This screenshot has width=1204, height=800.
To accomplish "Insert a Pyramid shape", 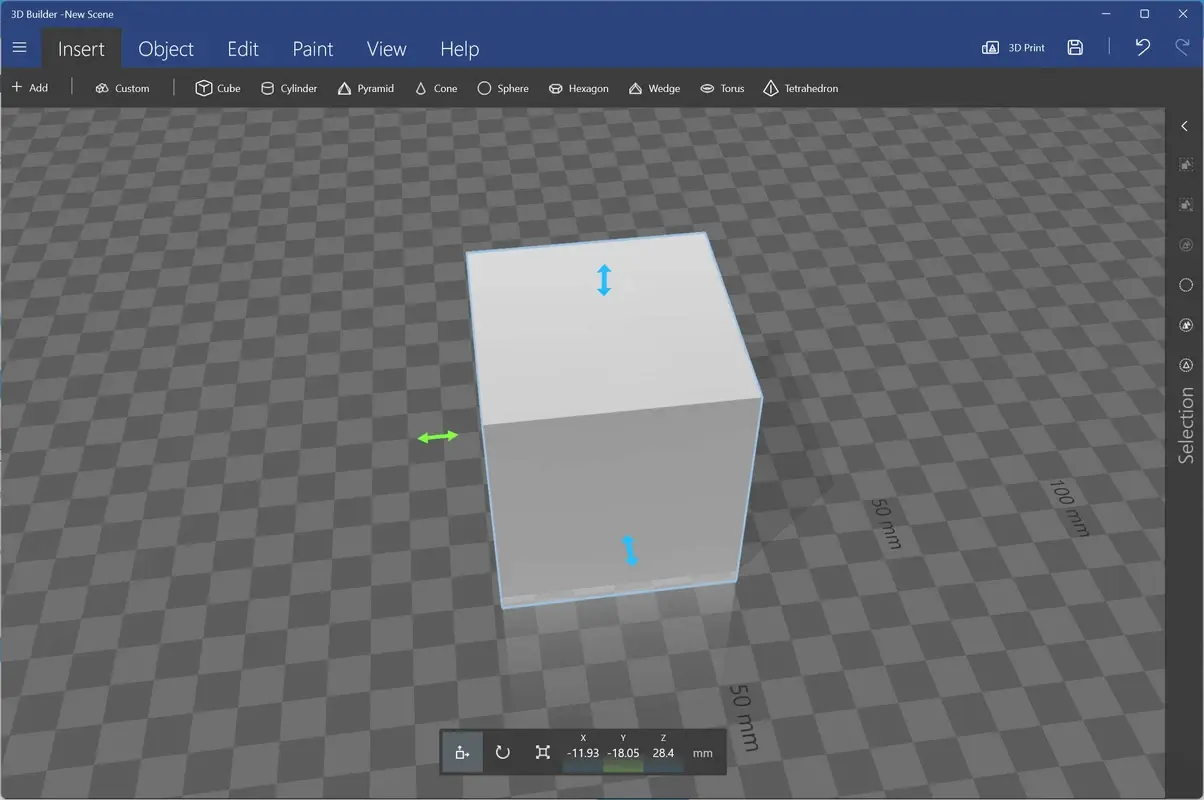I will pyautogui.click(x=365, y=88).
